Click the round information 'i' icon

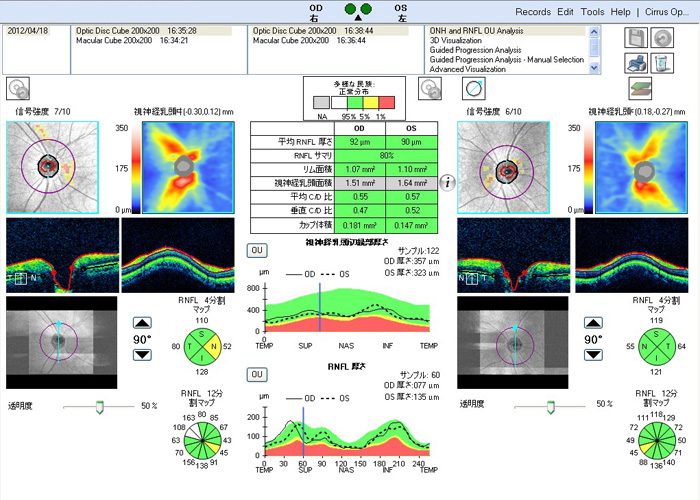tap(448, 183)
